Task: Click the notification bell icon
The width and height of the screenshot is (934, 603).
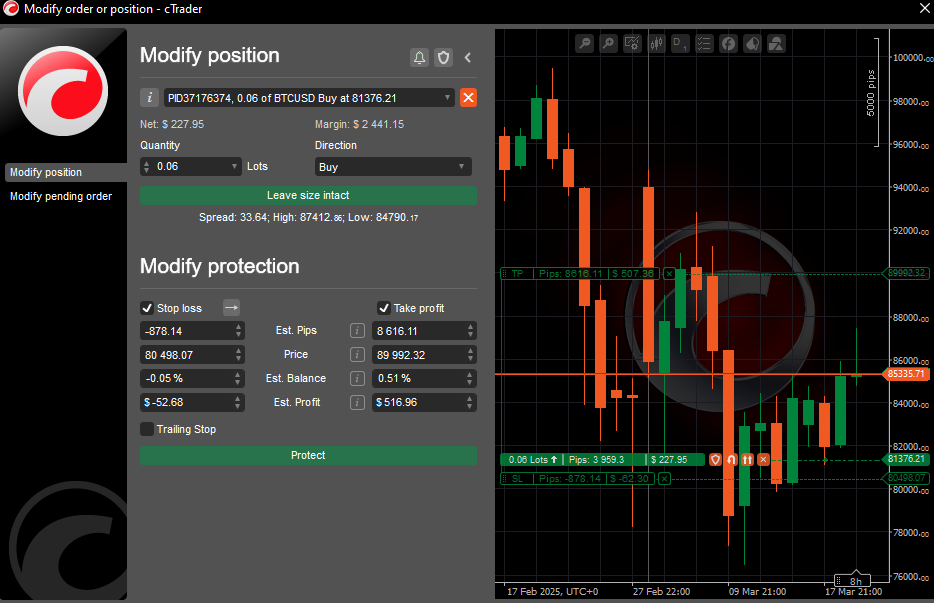Action: (419, 57)
